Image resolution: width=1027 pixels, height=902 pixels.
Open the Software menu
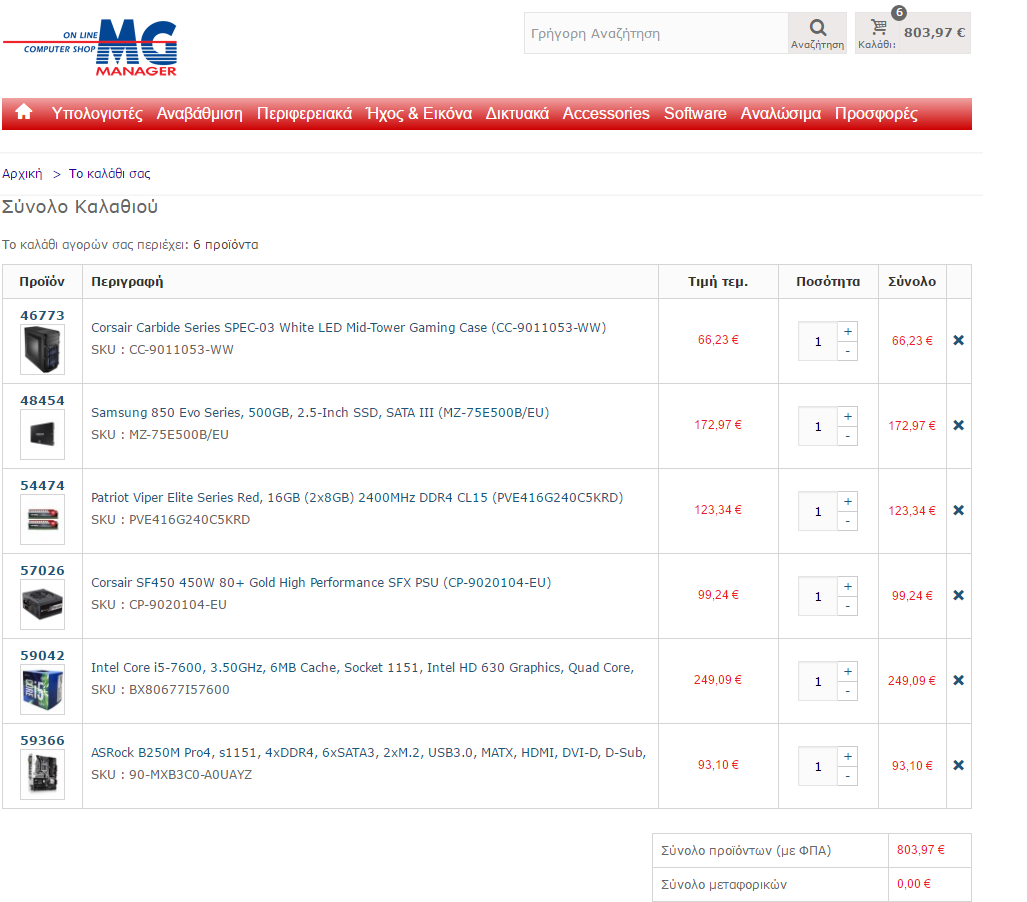point(695,113)
